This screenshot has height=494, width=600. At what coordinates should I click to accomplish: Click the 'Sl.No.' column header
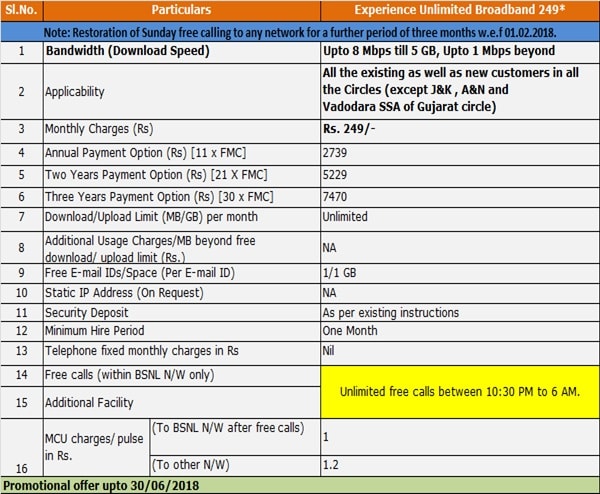click(21, 10)
